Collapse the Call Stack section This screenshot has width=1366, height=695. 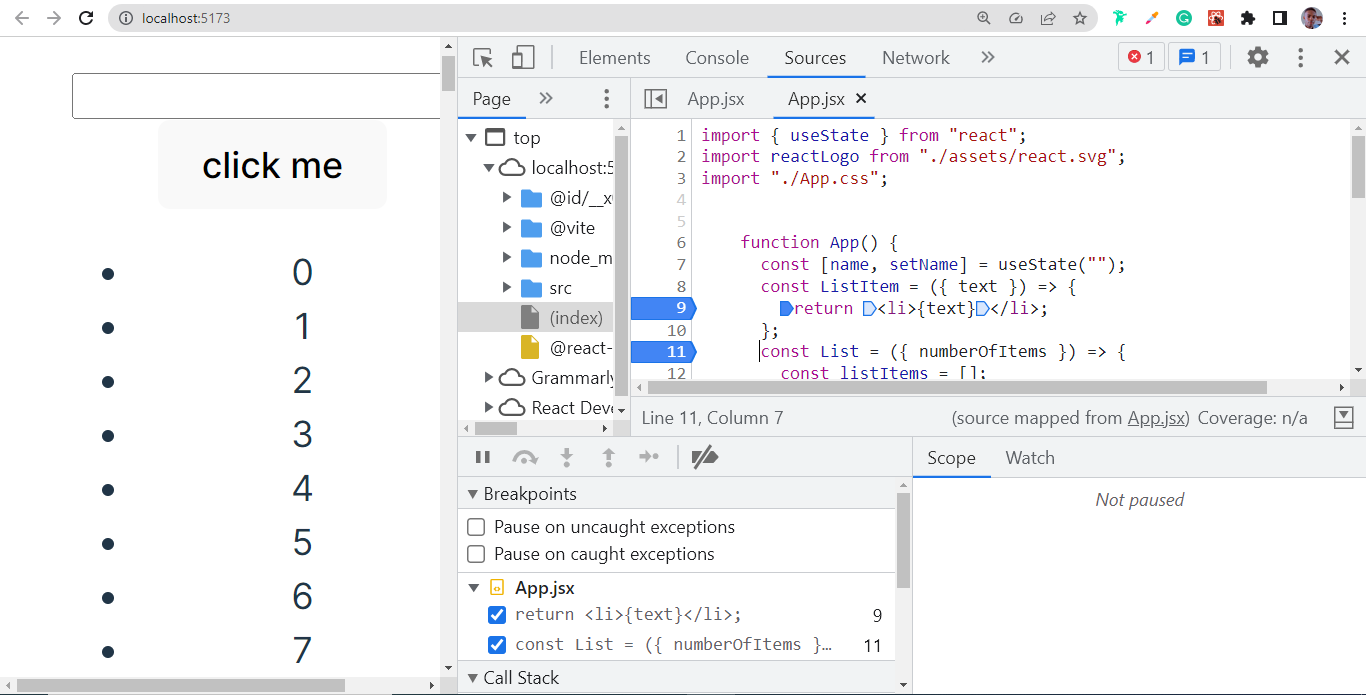pos(473,678)
